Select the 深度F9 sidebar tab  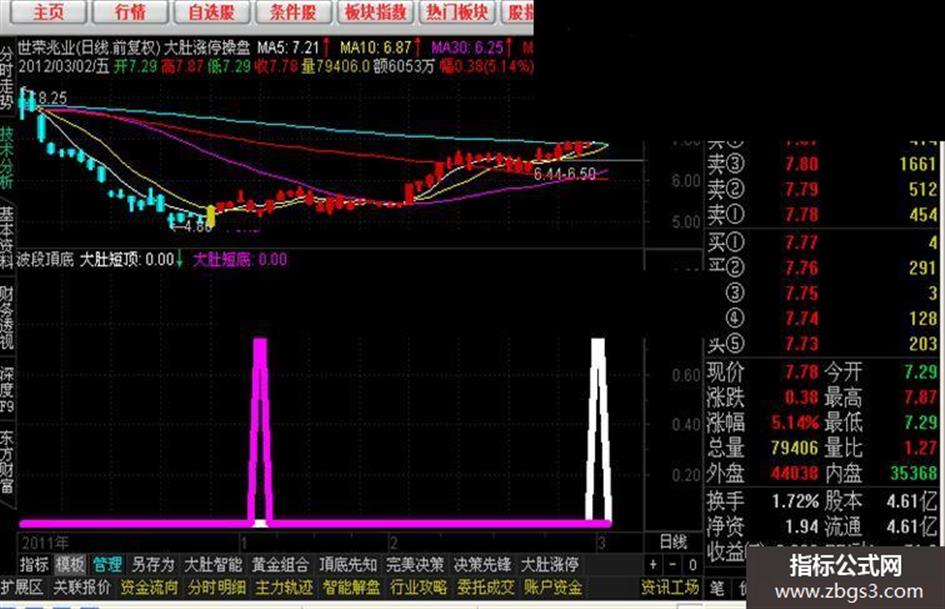click(7, 390)
